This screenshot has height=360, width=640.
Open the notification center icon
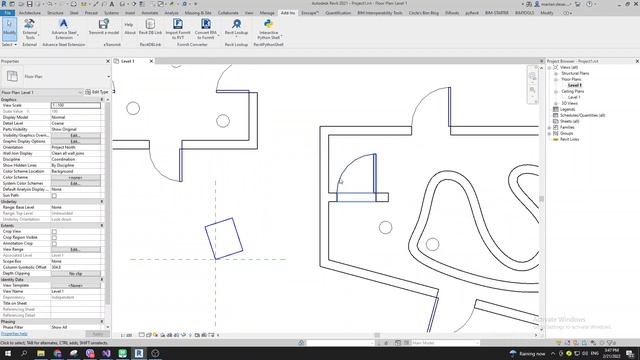point(630,353)
